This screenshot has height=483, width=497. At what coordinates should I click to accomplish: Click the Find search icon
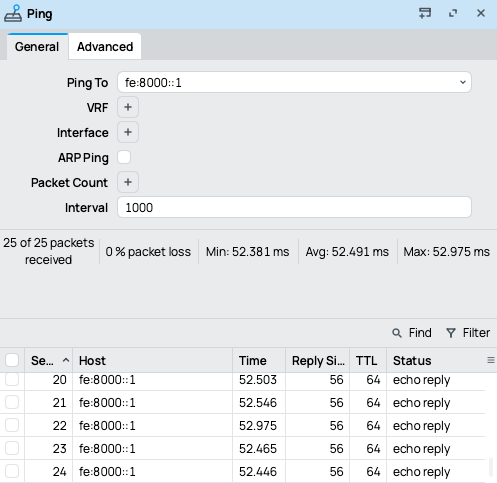(x=397, y=333)
